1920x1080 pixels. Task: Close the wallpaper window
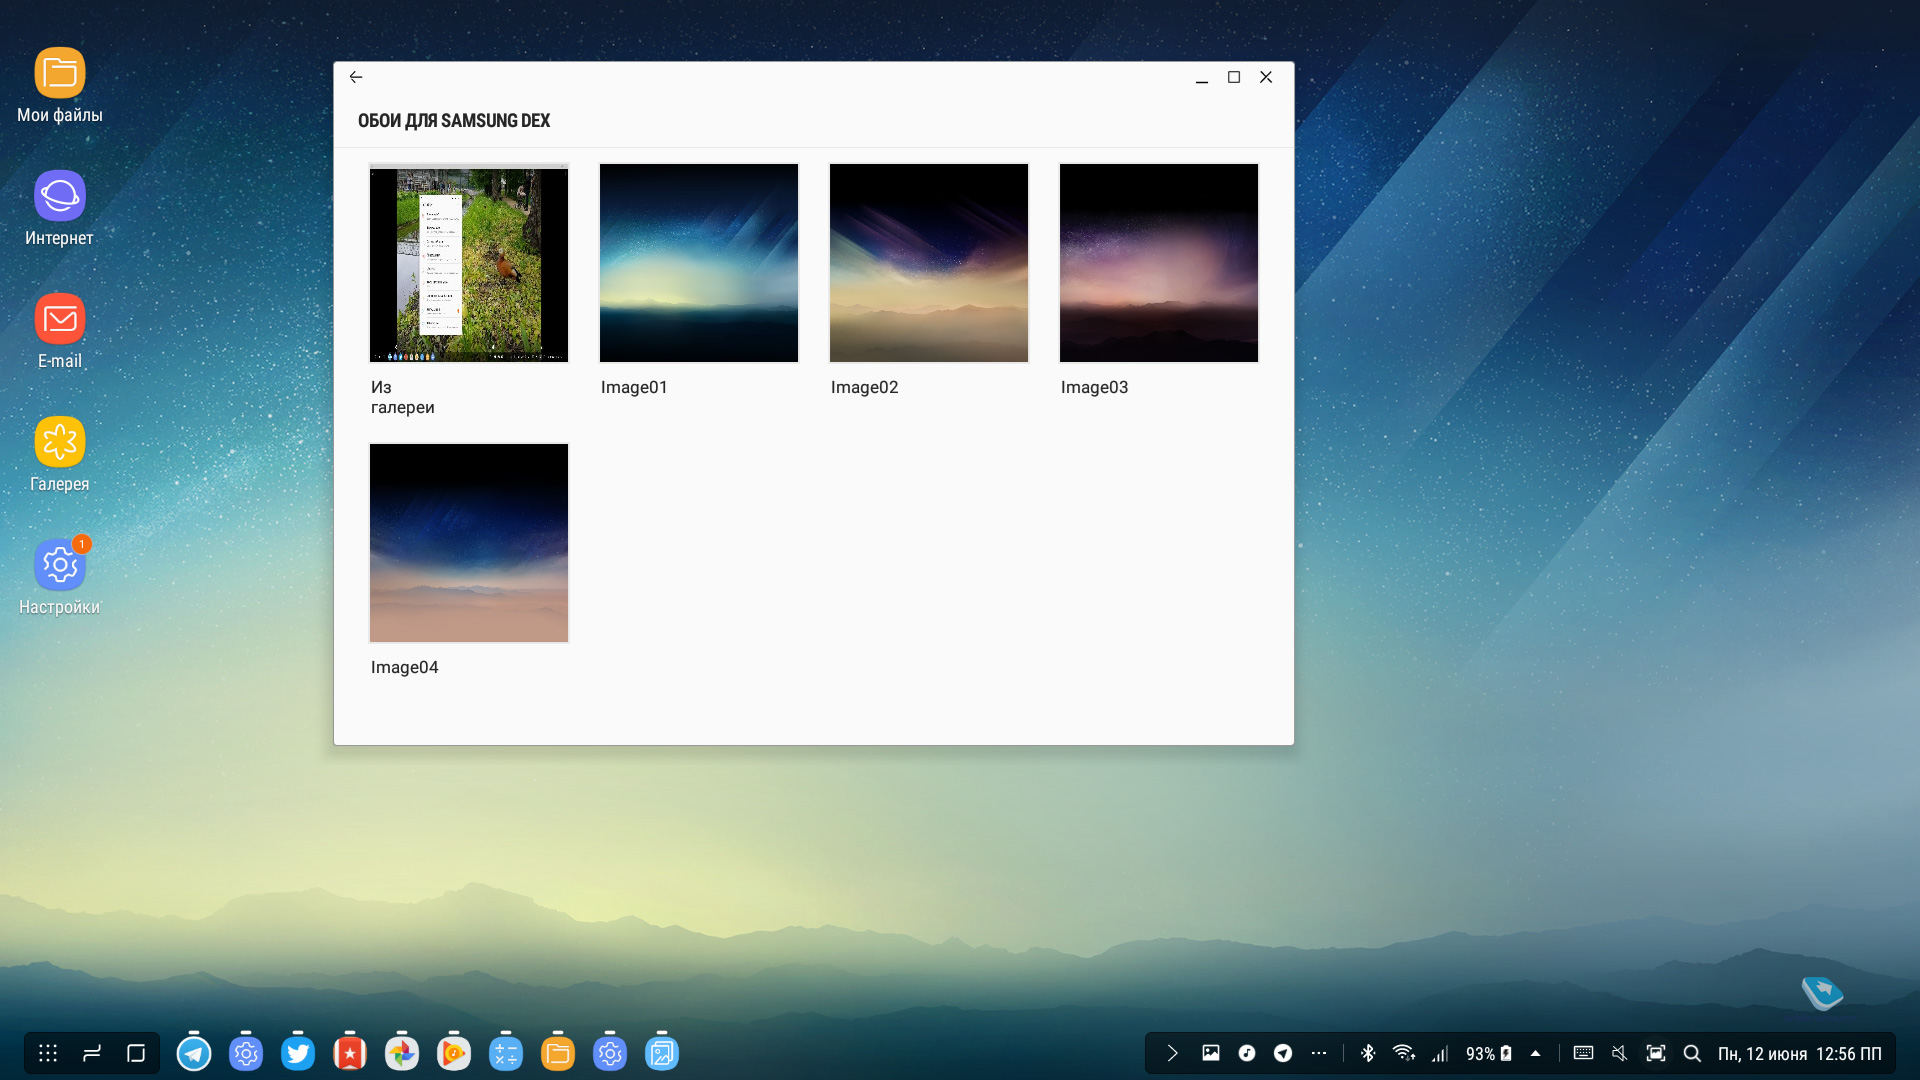tap(1266, 77)
